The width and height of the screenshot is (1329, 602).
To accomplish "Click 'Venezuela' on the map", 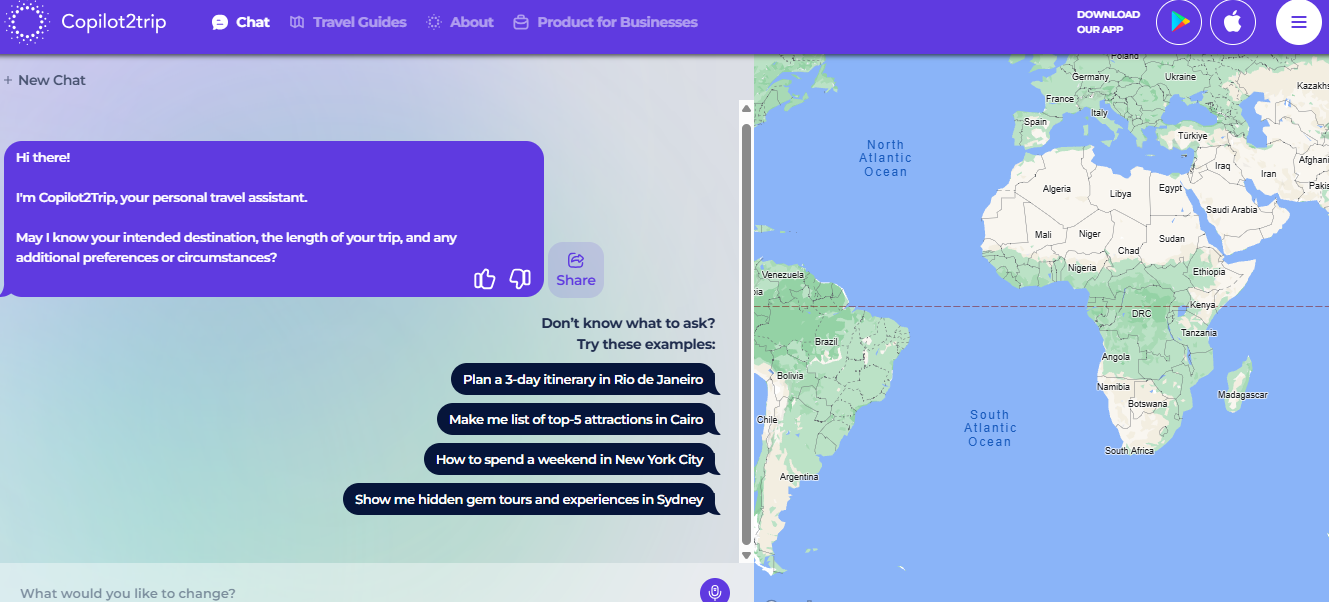I will [x=783, y=274].
